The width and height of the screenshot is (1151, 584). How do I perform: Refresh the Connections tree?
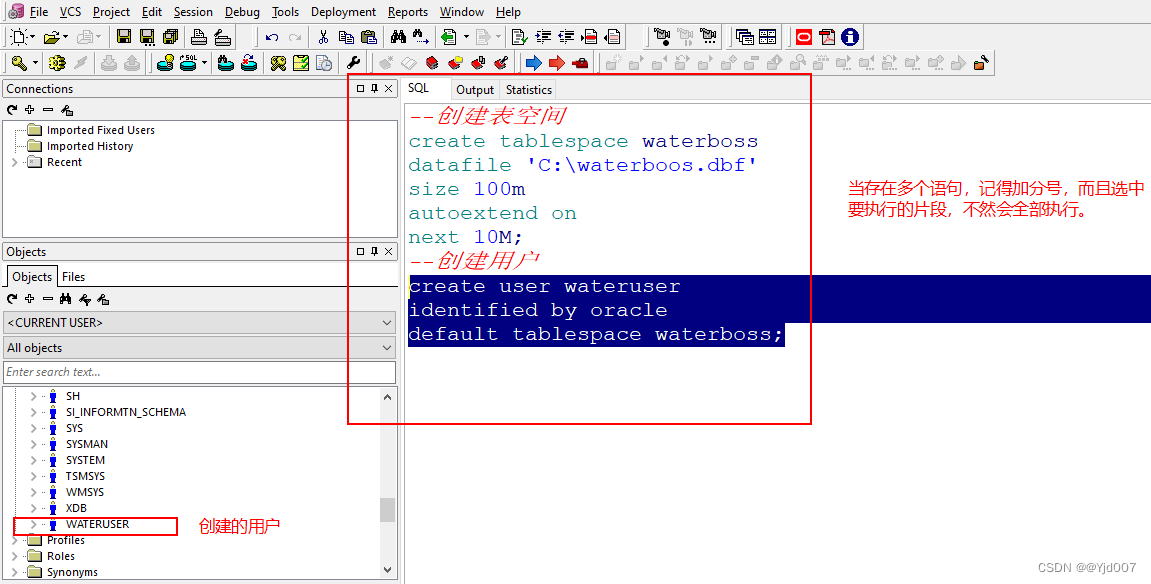pos(11,110)
